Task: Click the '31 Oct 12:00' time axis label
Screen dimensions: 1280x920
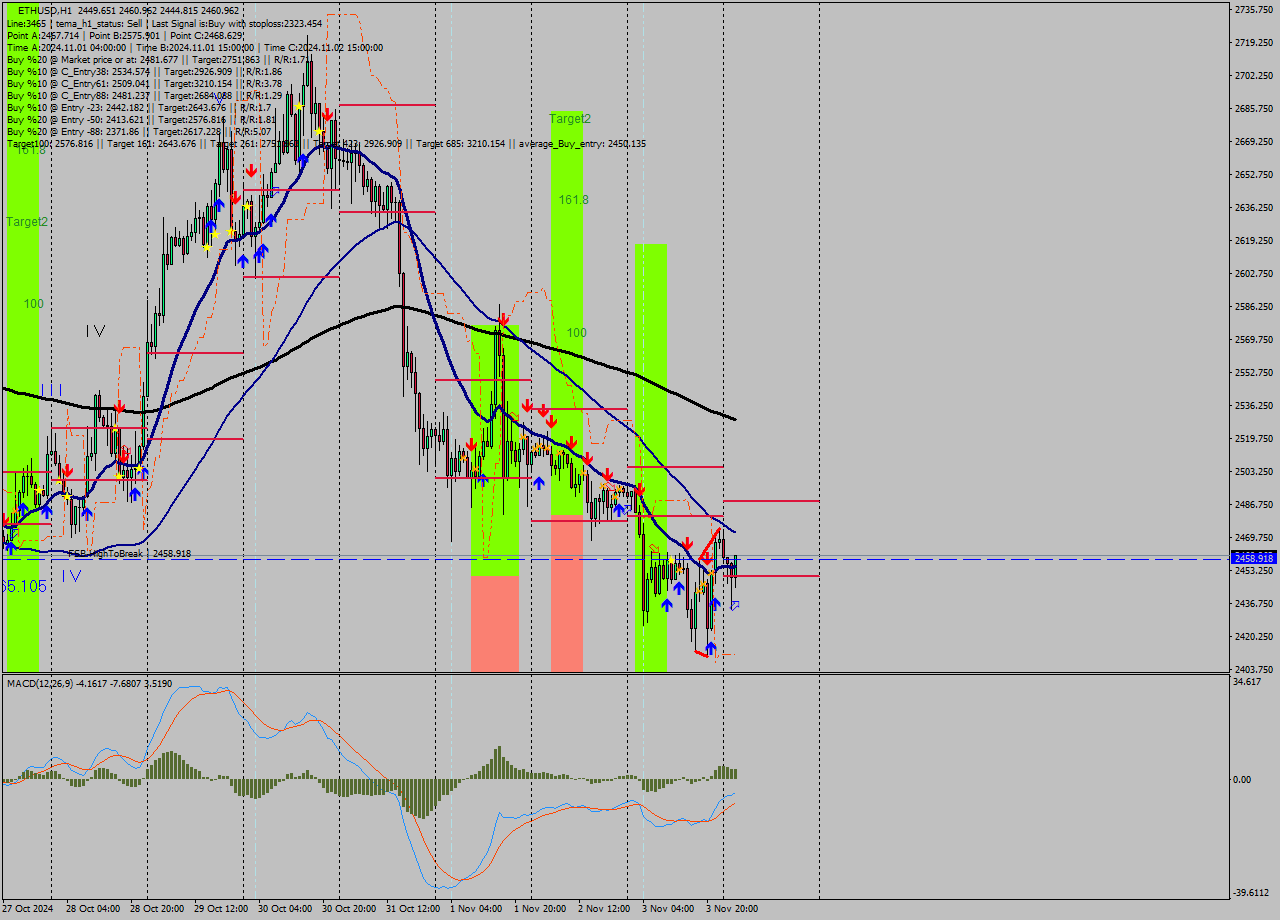Action: [x=413, y=909]
